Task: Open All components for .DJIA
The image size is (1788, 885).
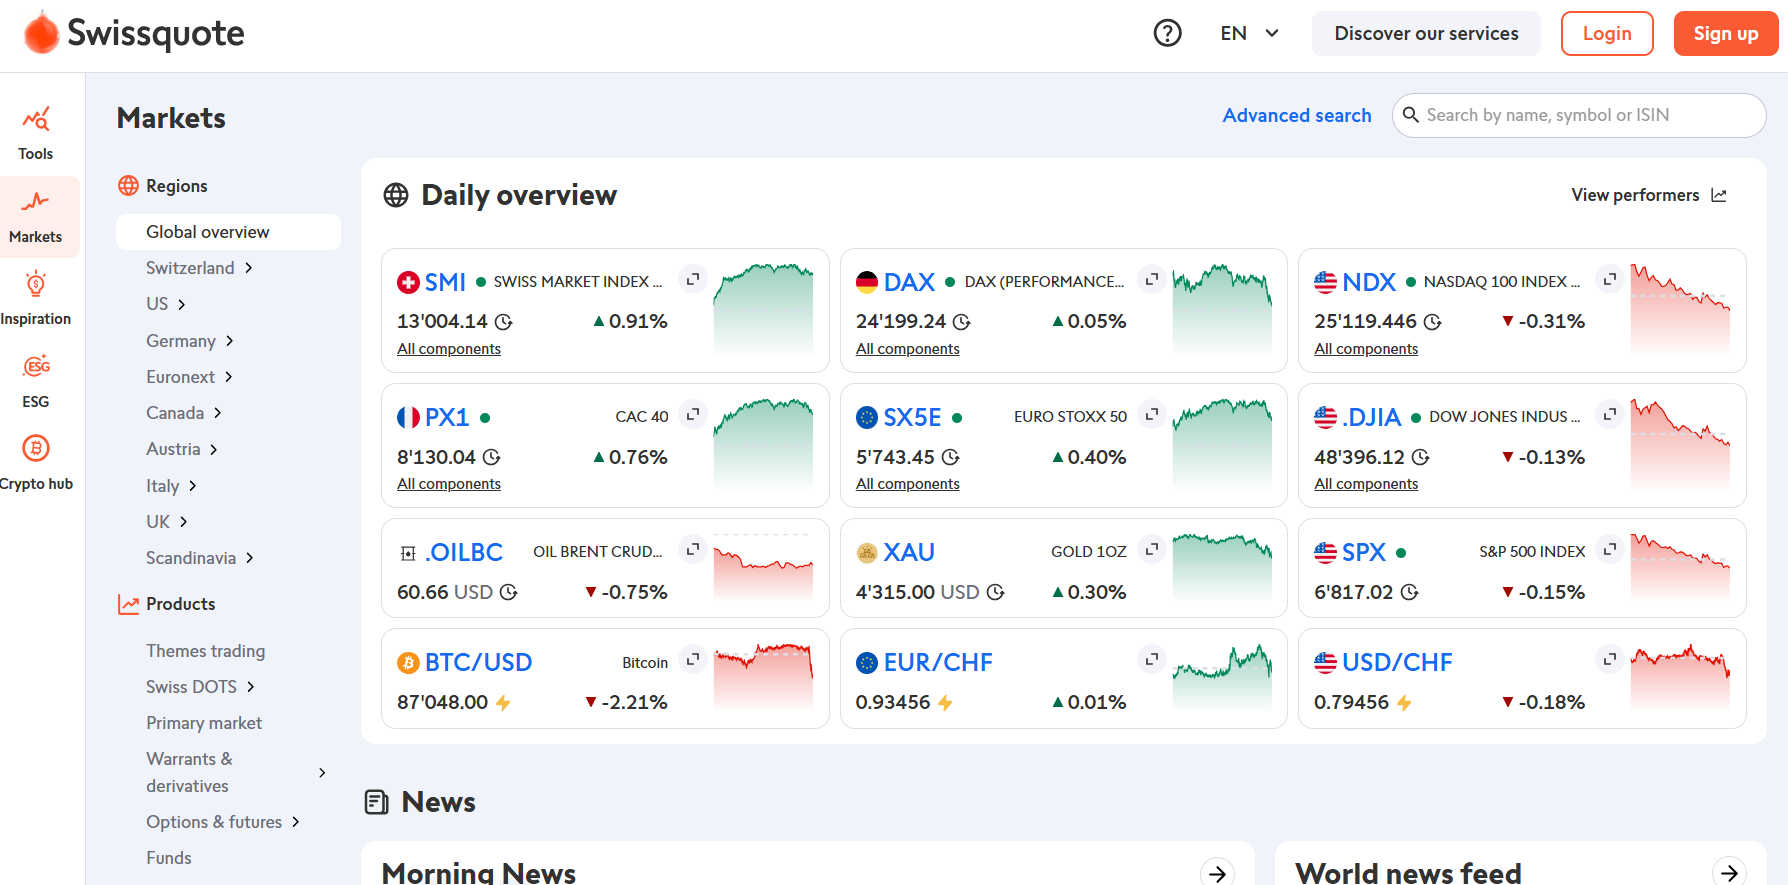Action: tap(1366, 484)
